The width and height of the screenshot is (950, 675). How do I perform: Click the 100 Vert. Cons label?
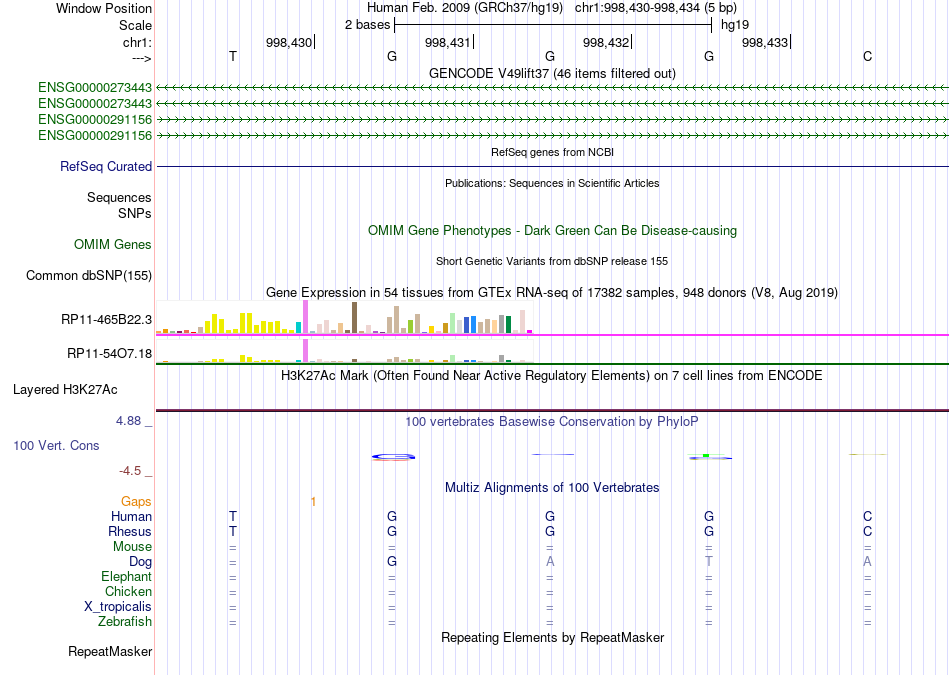pyautogui.click(x=56, y=445)
